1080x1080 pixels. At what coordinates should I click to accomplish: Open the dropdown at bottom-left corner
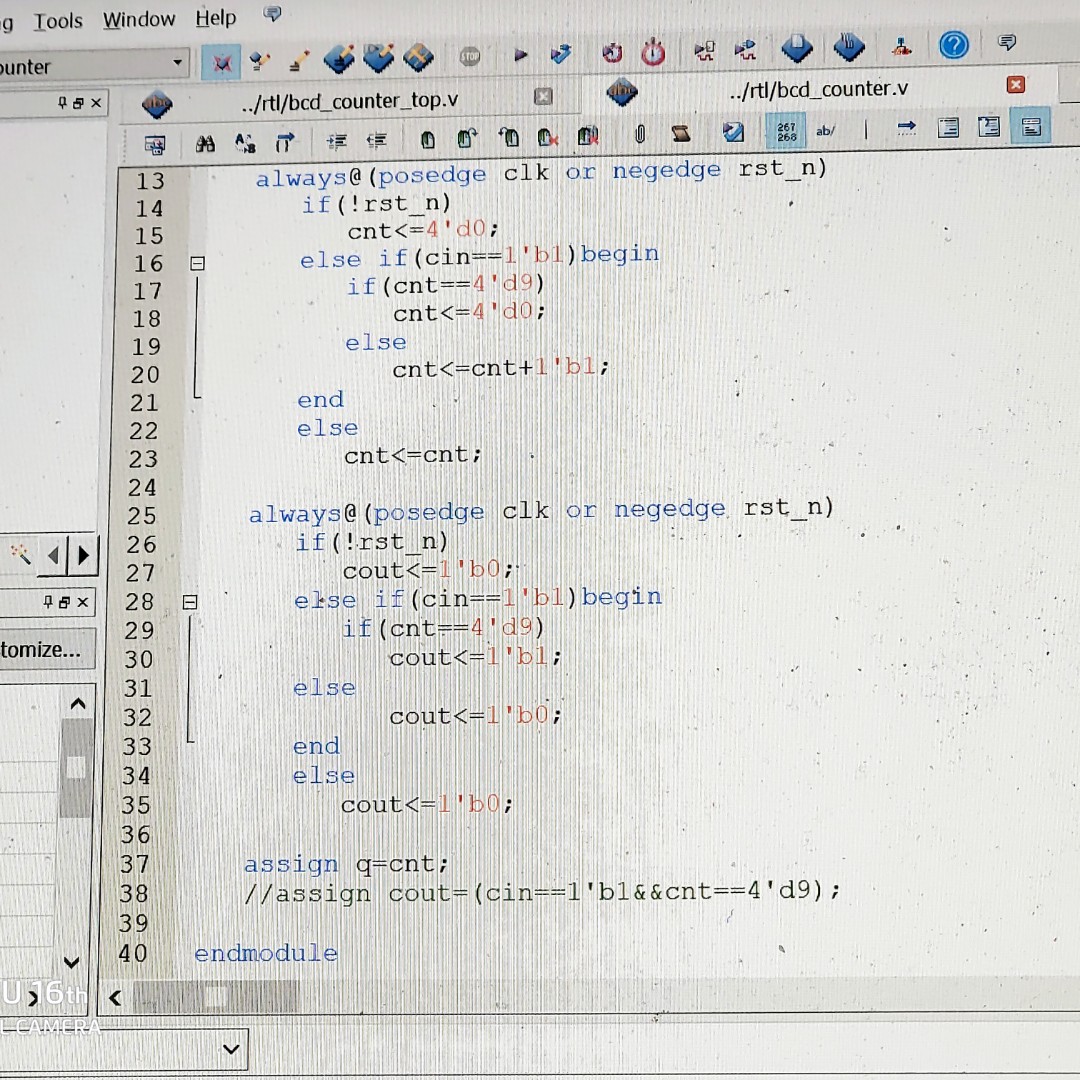[231, 1049]
